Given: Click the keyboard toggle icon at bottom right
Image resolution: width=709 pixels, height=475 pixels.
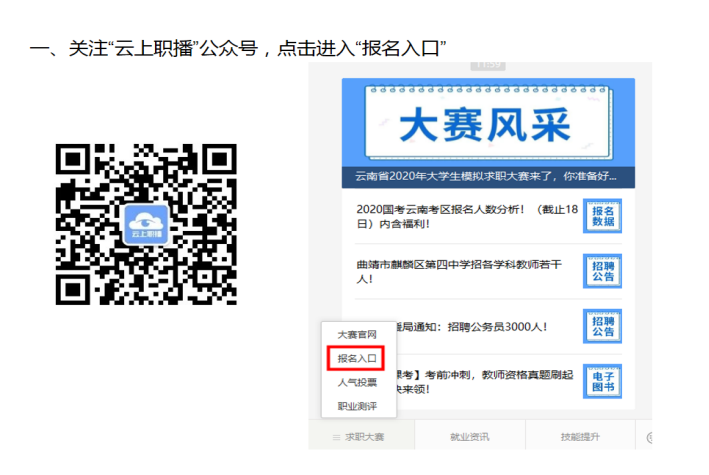Looking at the screenshot, I should 649,437.
